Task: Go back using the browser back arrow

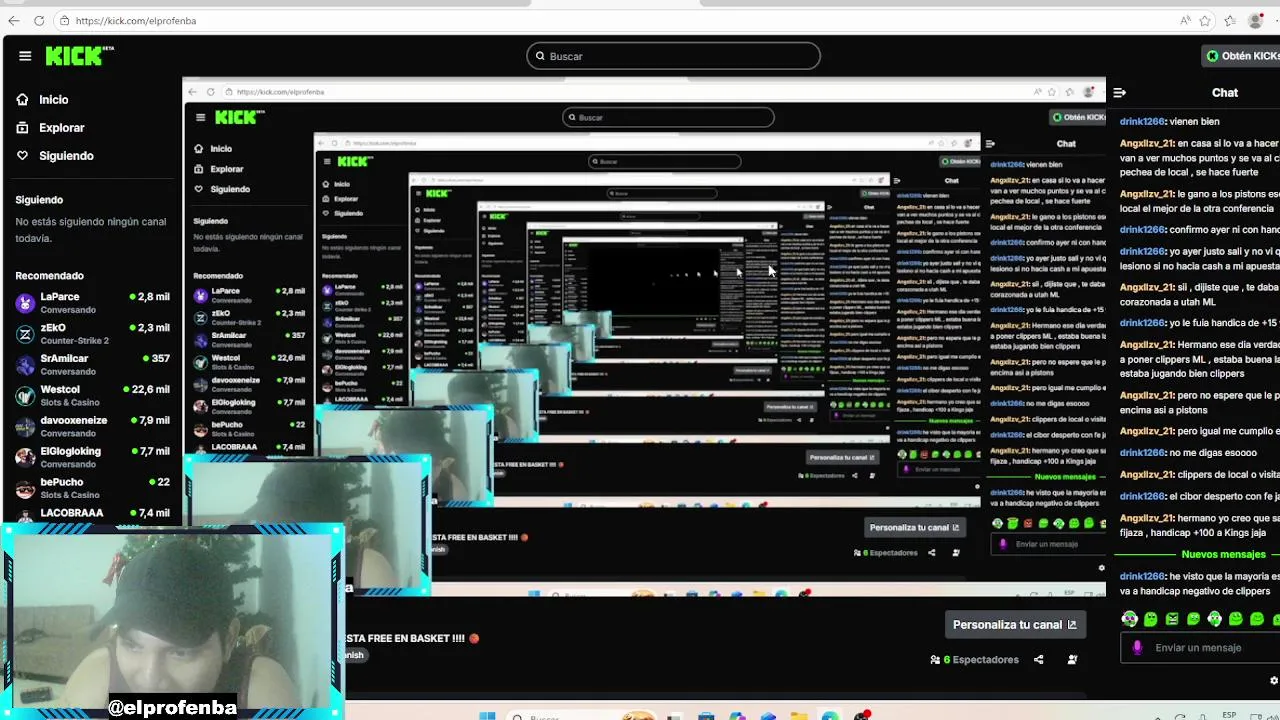Action: (x=13, y=20)
